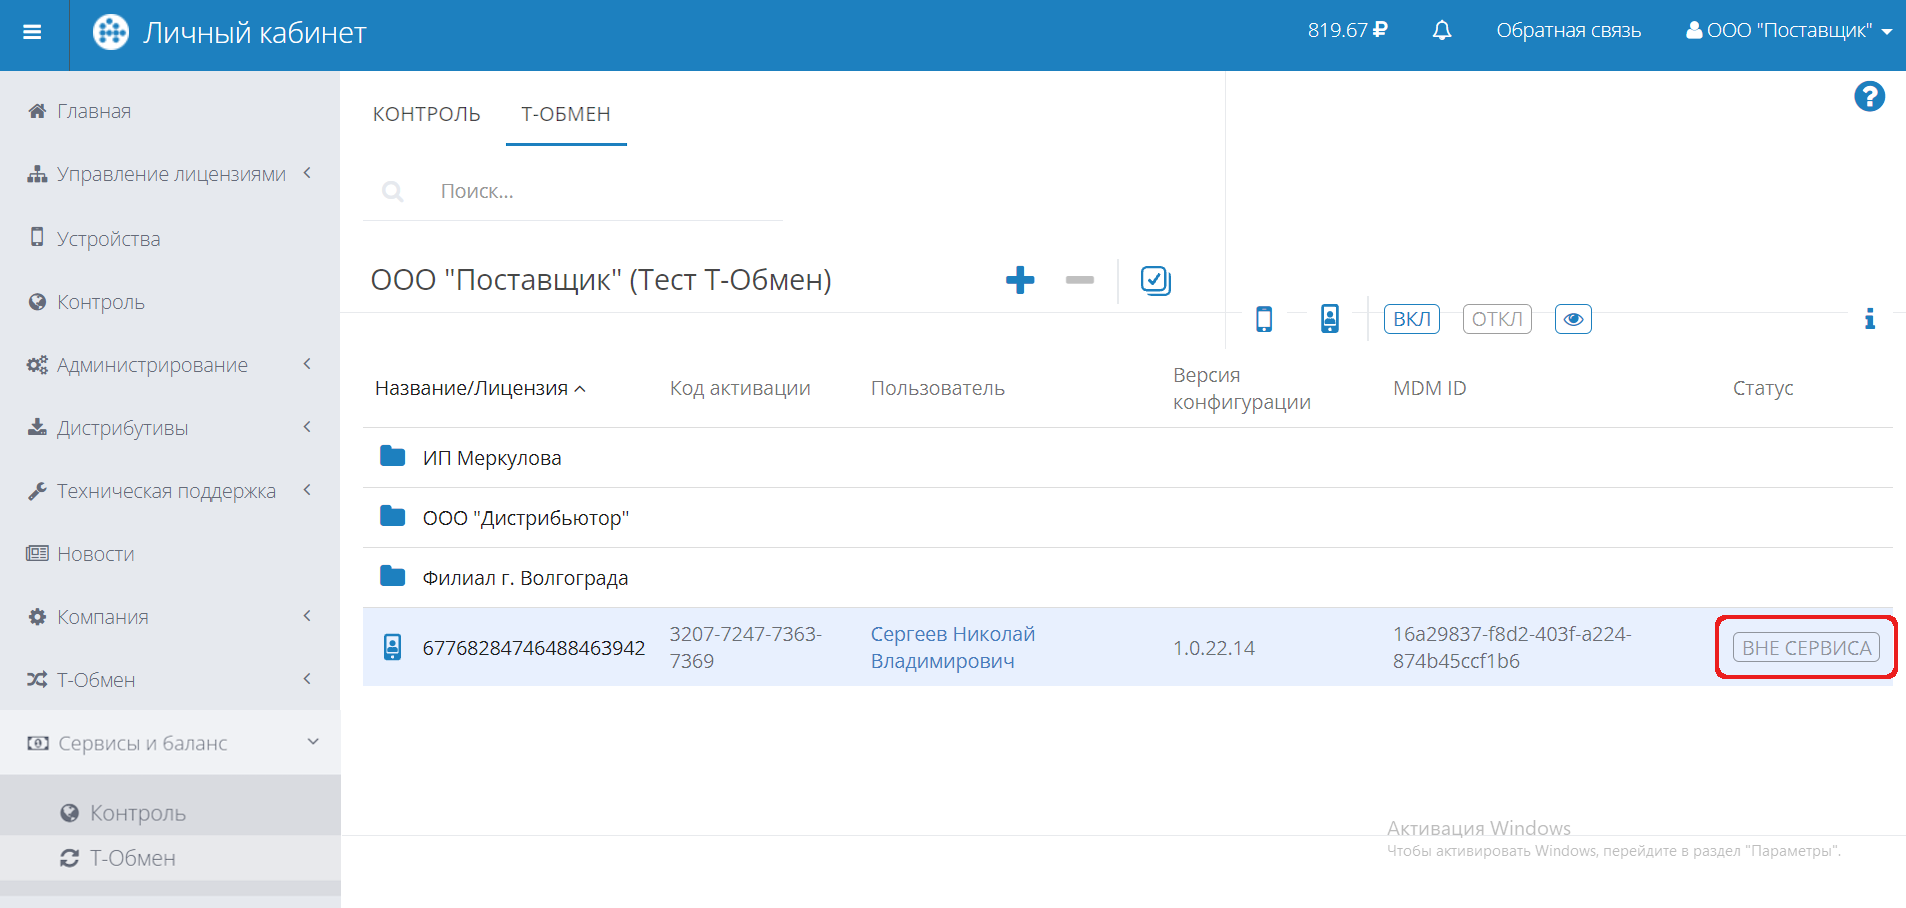Collapse Сервисы и баланс sidebar section
Image resolution: width=1906 pixels, height=908 pixels.
click(171, 743)
